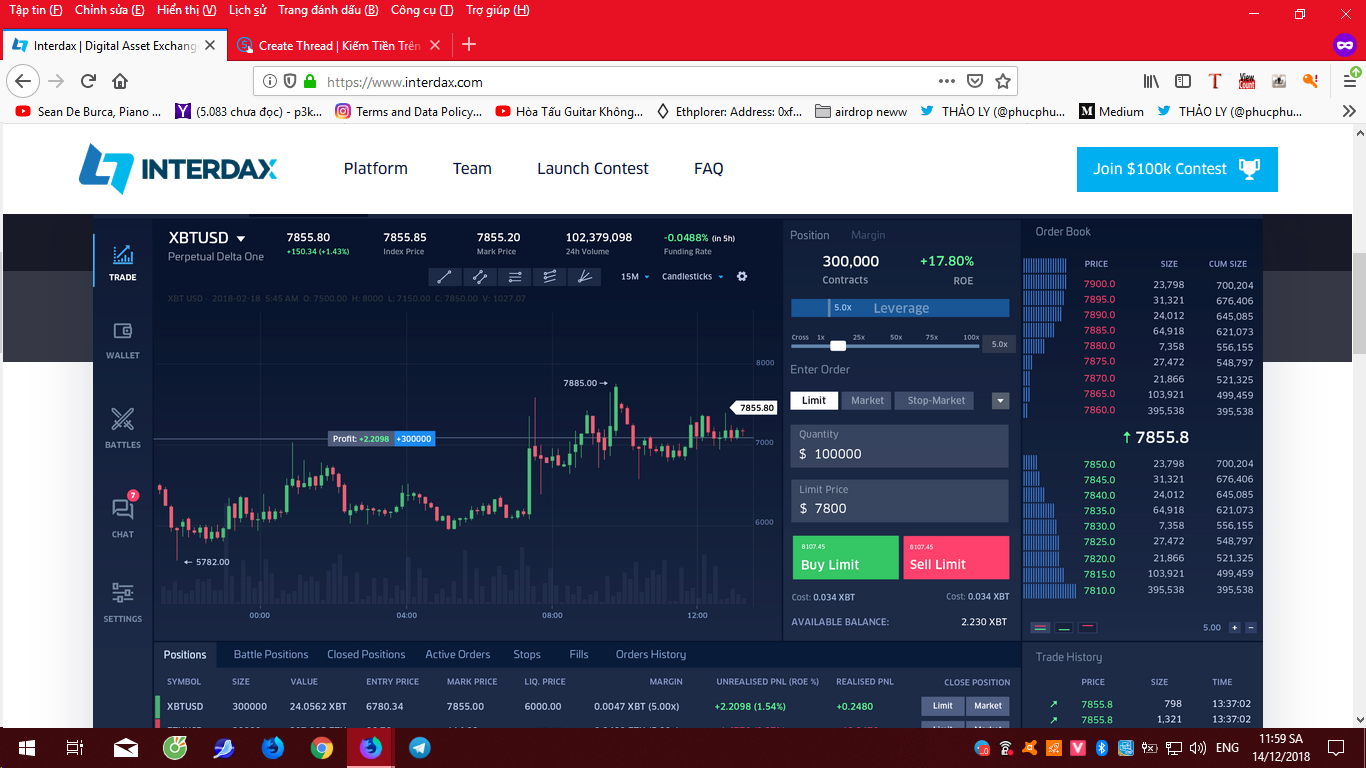Image resolution: width=1366 pixels, height=768 pixels.
Task: Open the Launch Contest navigation link
Action: [593, 169]
